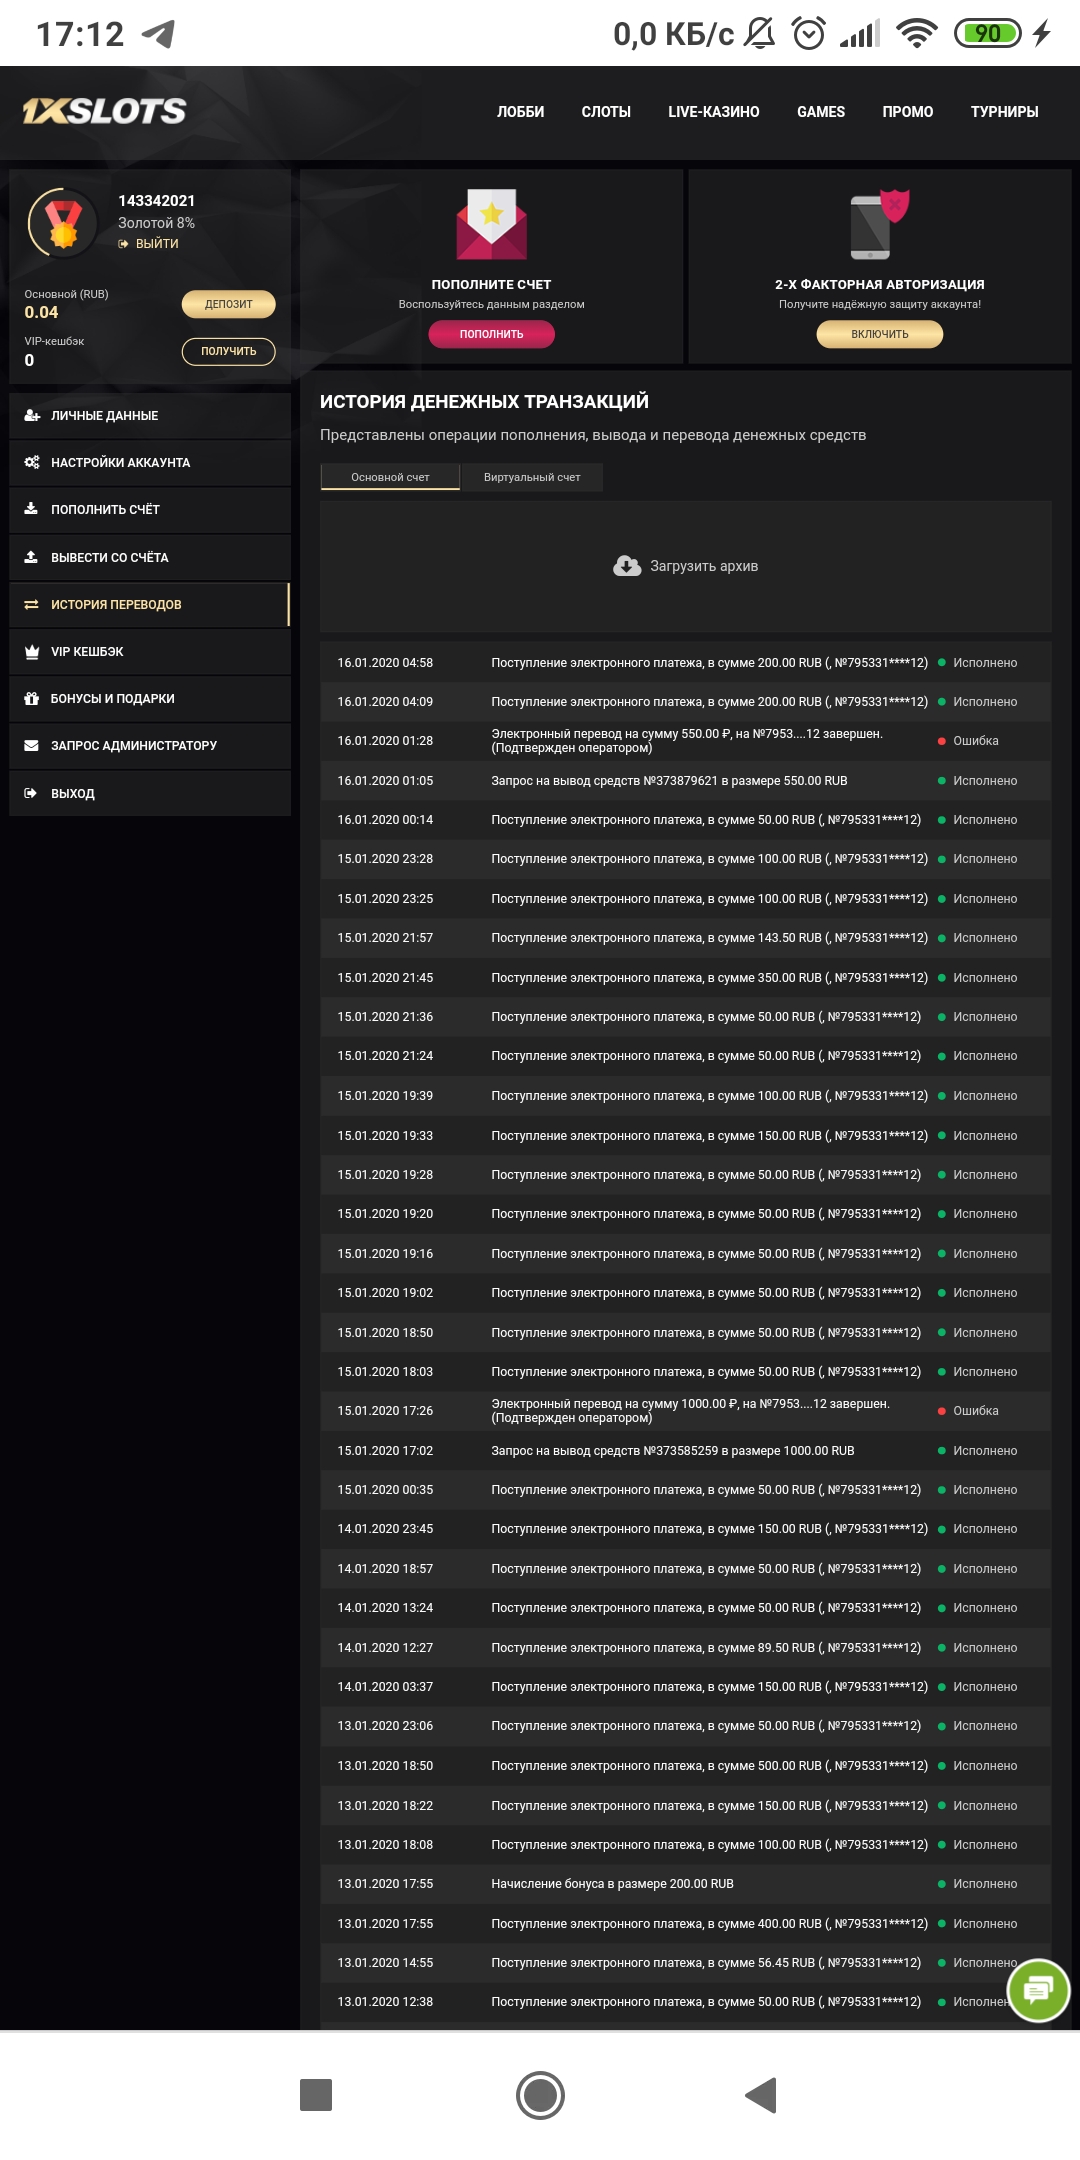Click account number 143342021
This screenshot has height=2160, width=1080.
pos(157,201)
